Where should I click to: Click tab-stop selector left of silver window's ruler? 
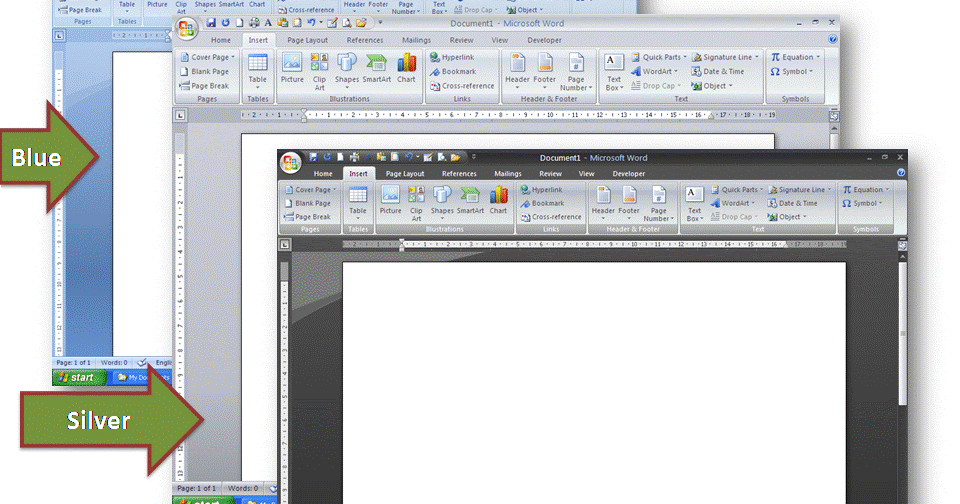[180, 115]
